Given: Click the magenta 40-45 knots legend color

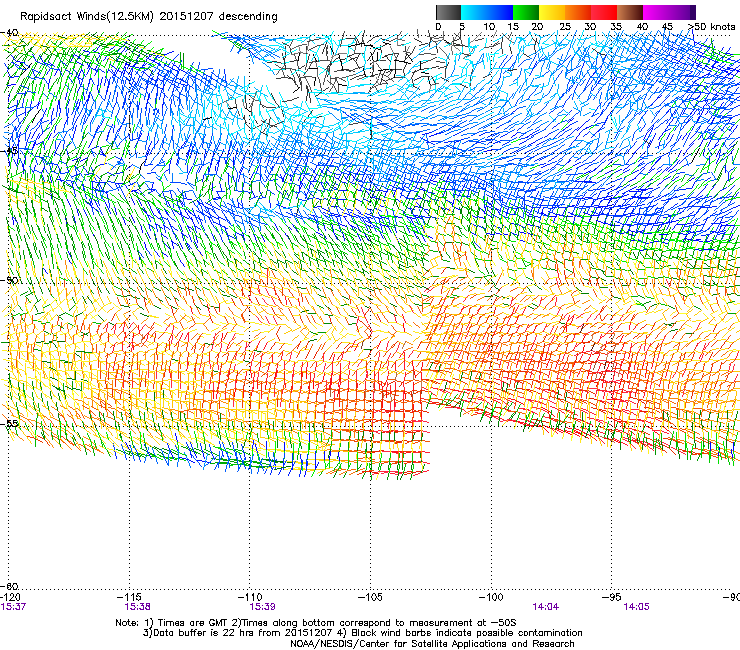Looking at the screenshot, I should tap(656, 12).
